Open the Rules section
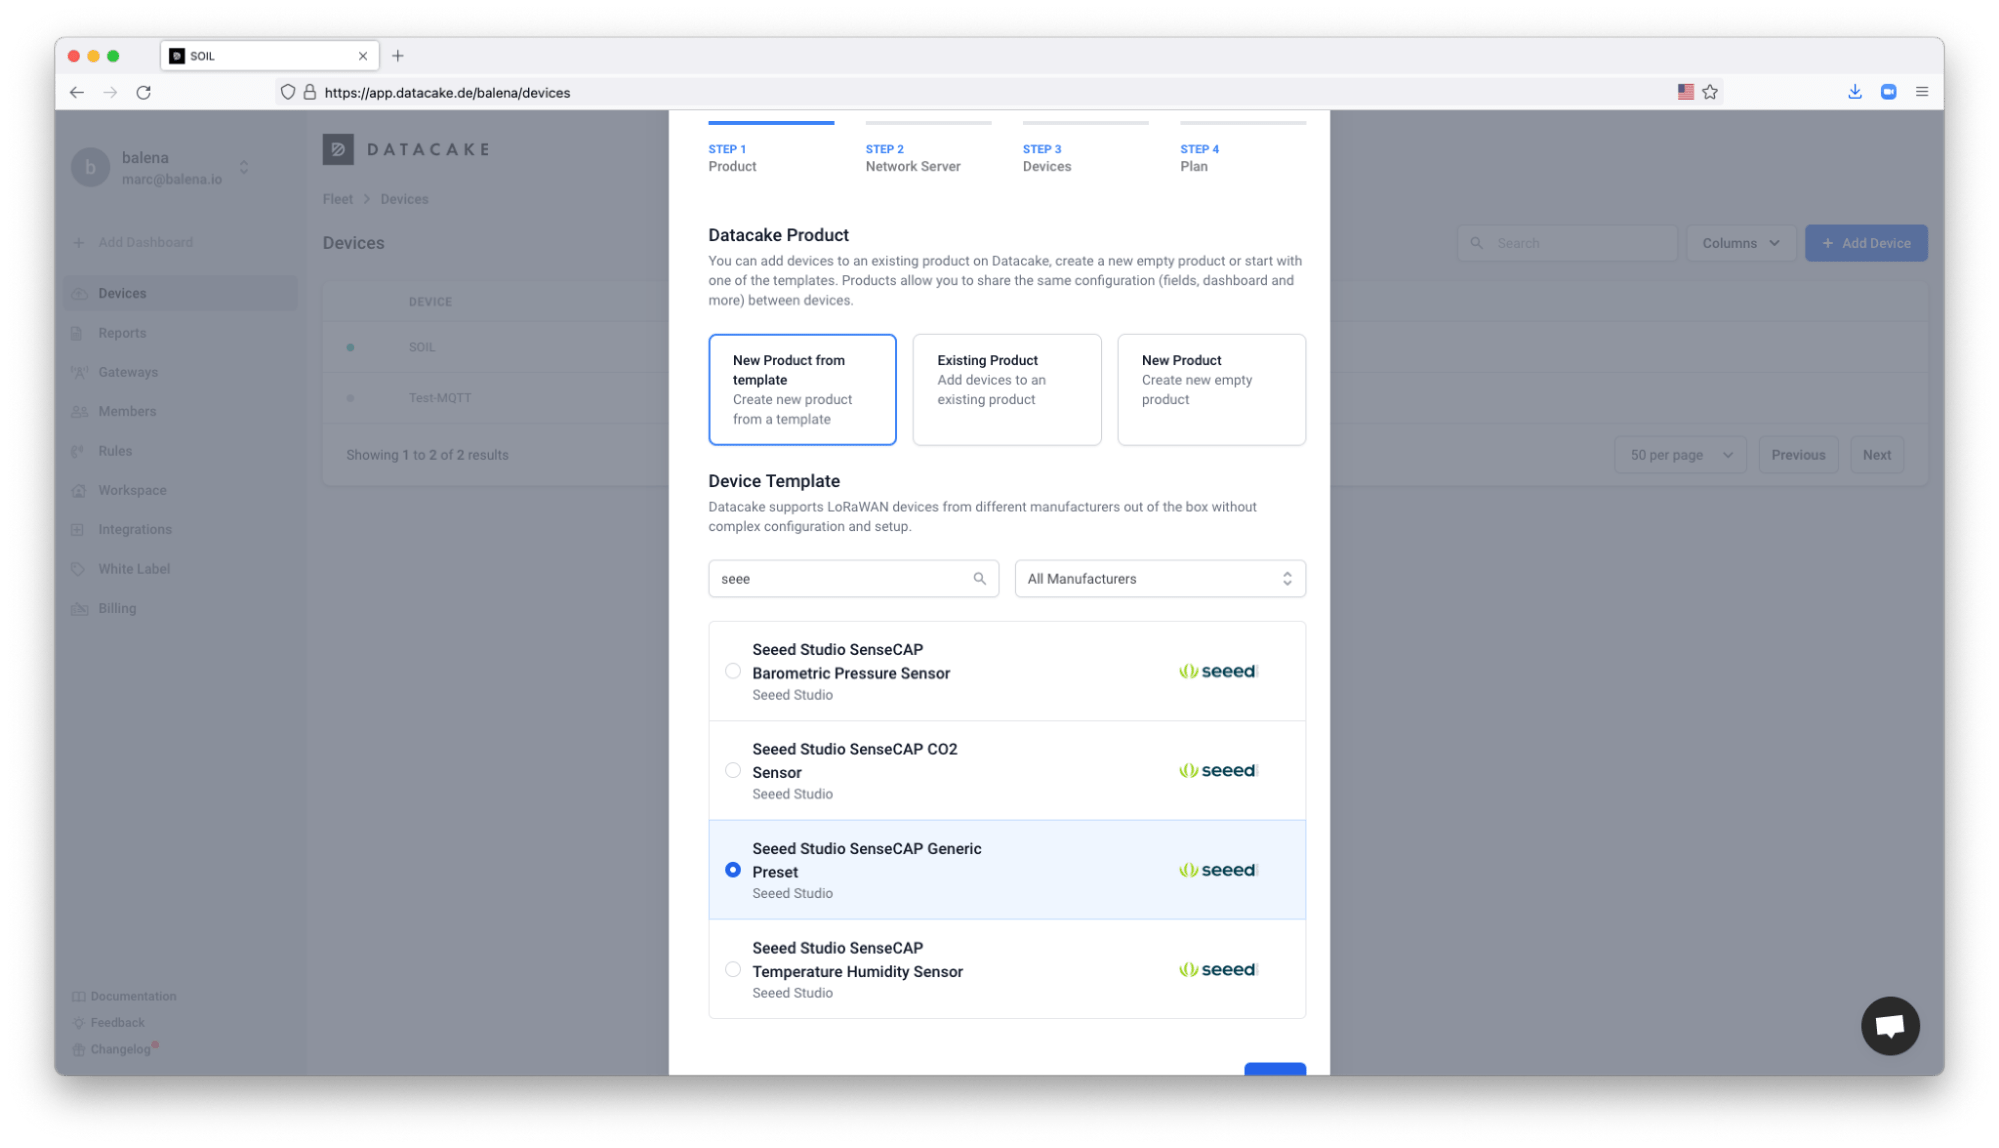 [115, 450]
